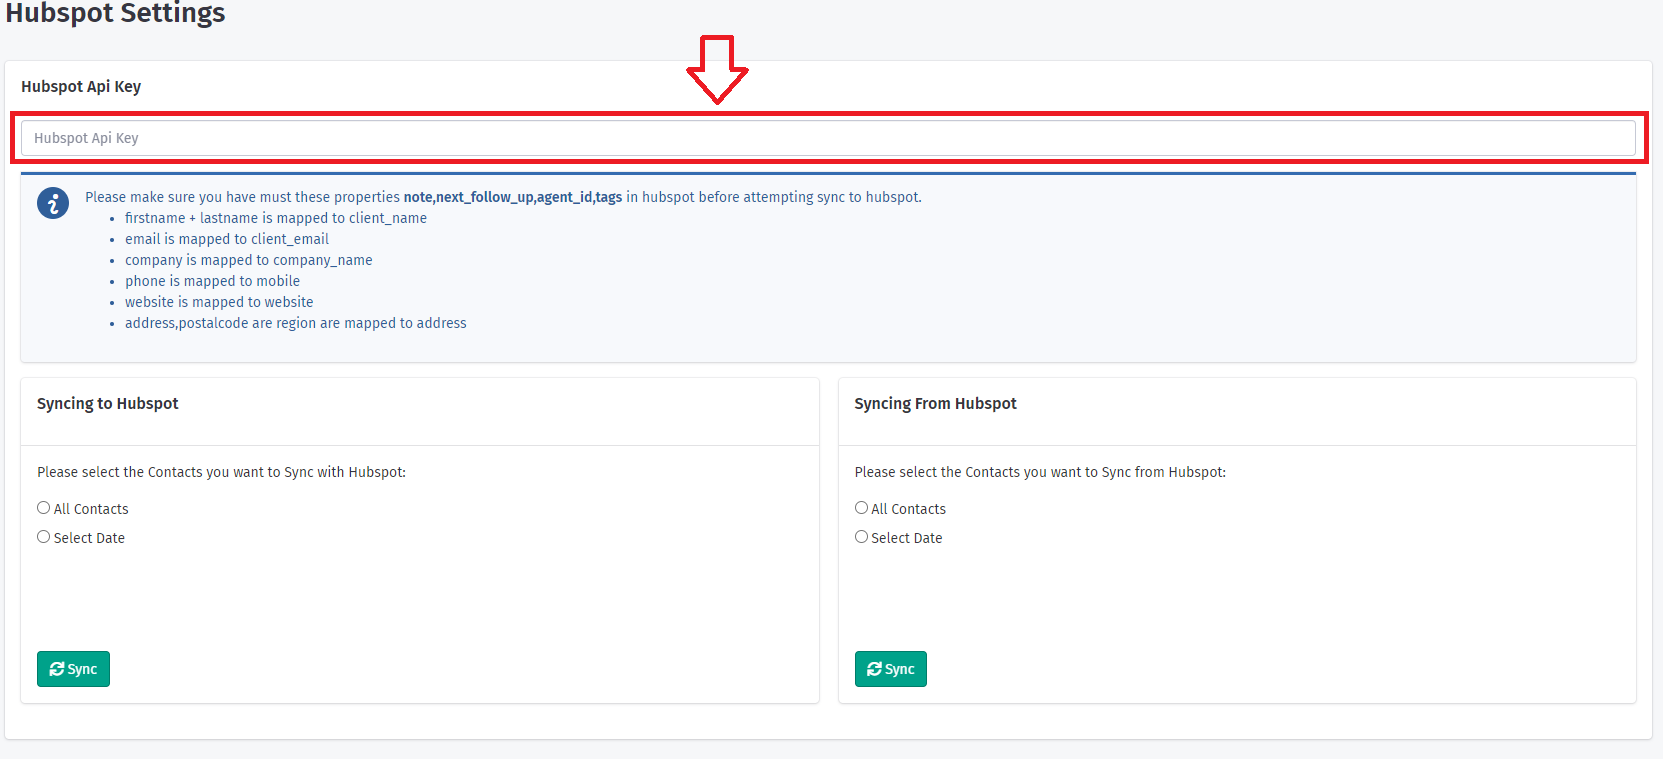Click the line 'website is mapped to website'
The width and height of the screenshot is (1663, 759).
pyautogui.click(x=219, y=302)
